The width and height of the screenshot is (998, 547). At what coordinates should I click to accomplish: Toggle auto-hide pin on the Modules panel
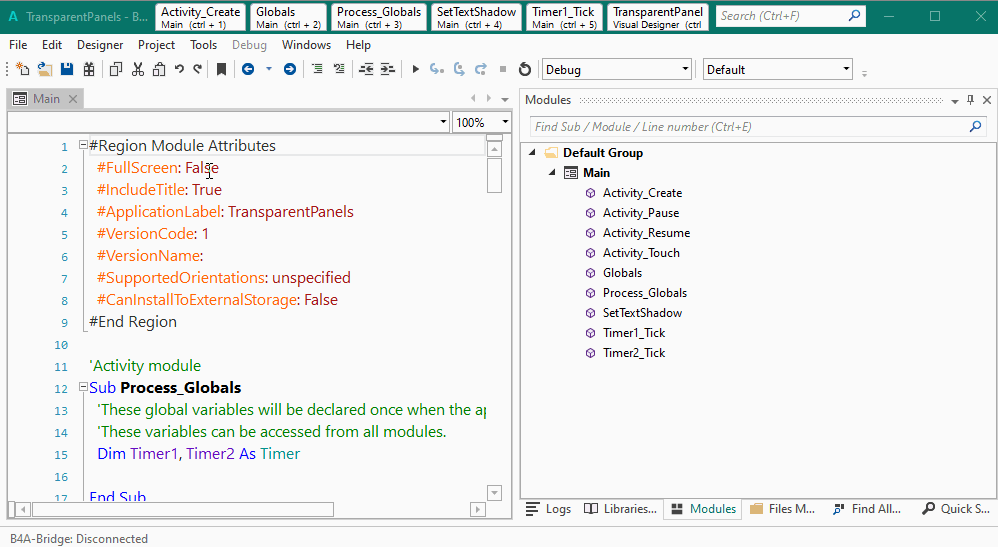(970, 100)
